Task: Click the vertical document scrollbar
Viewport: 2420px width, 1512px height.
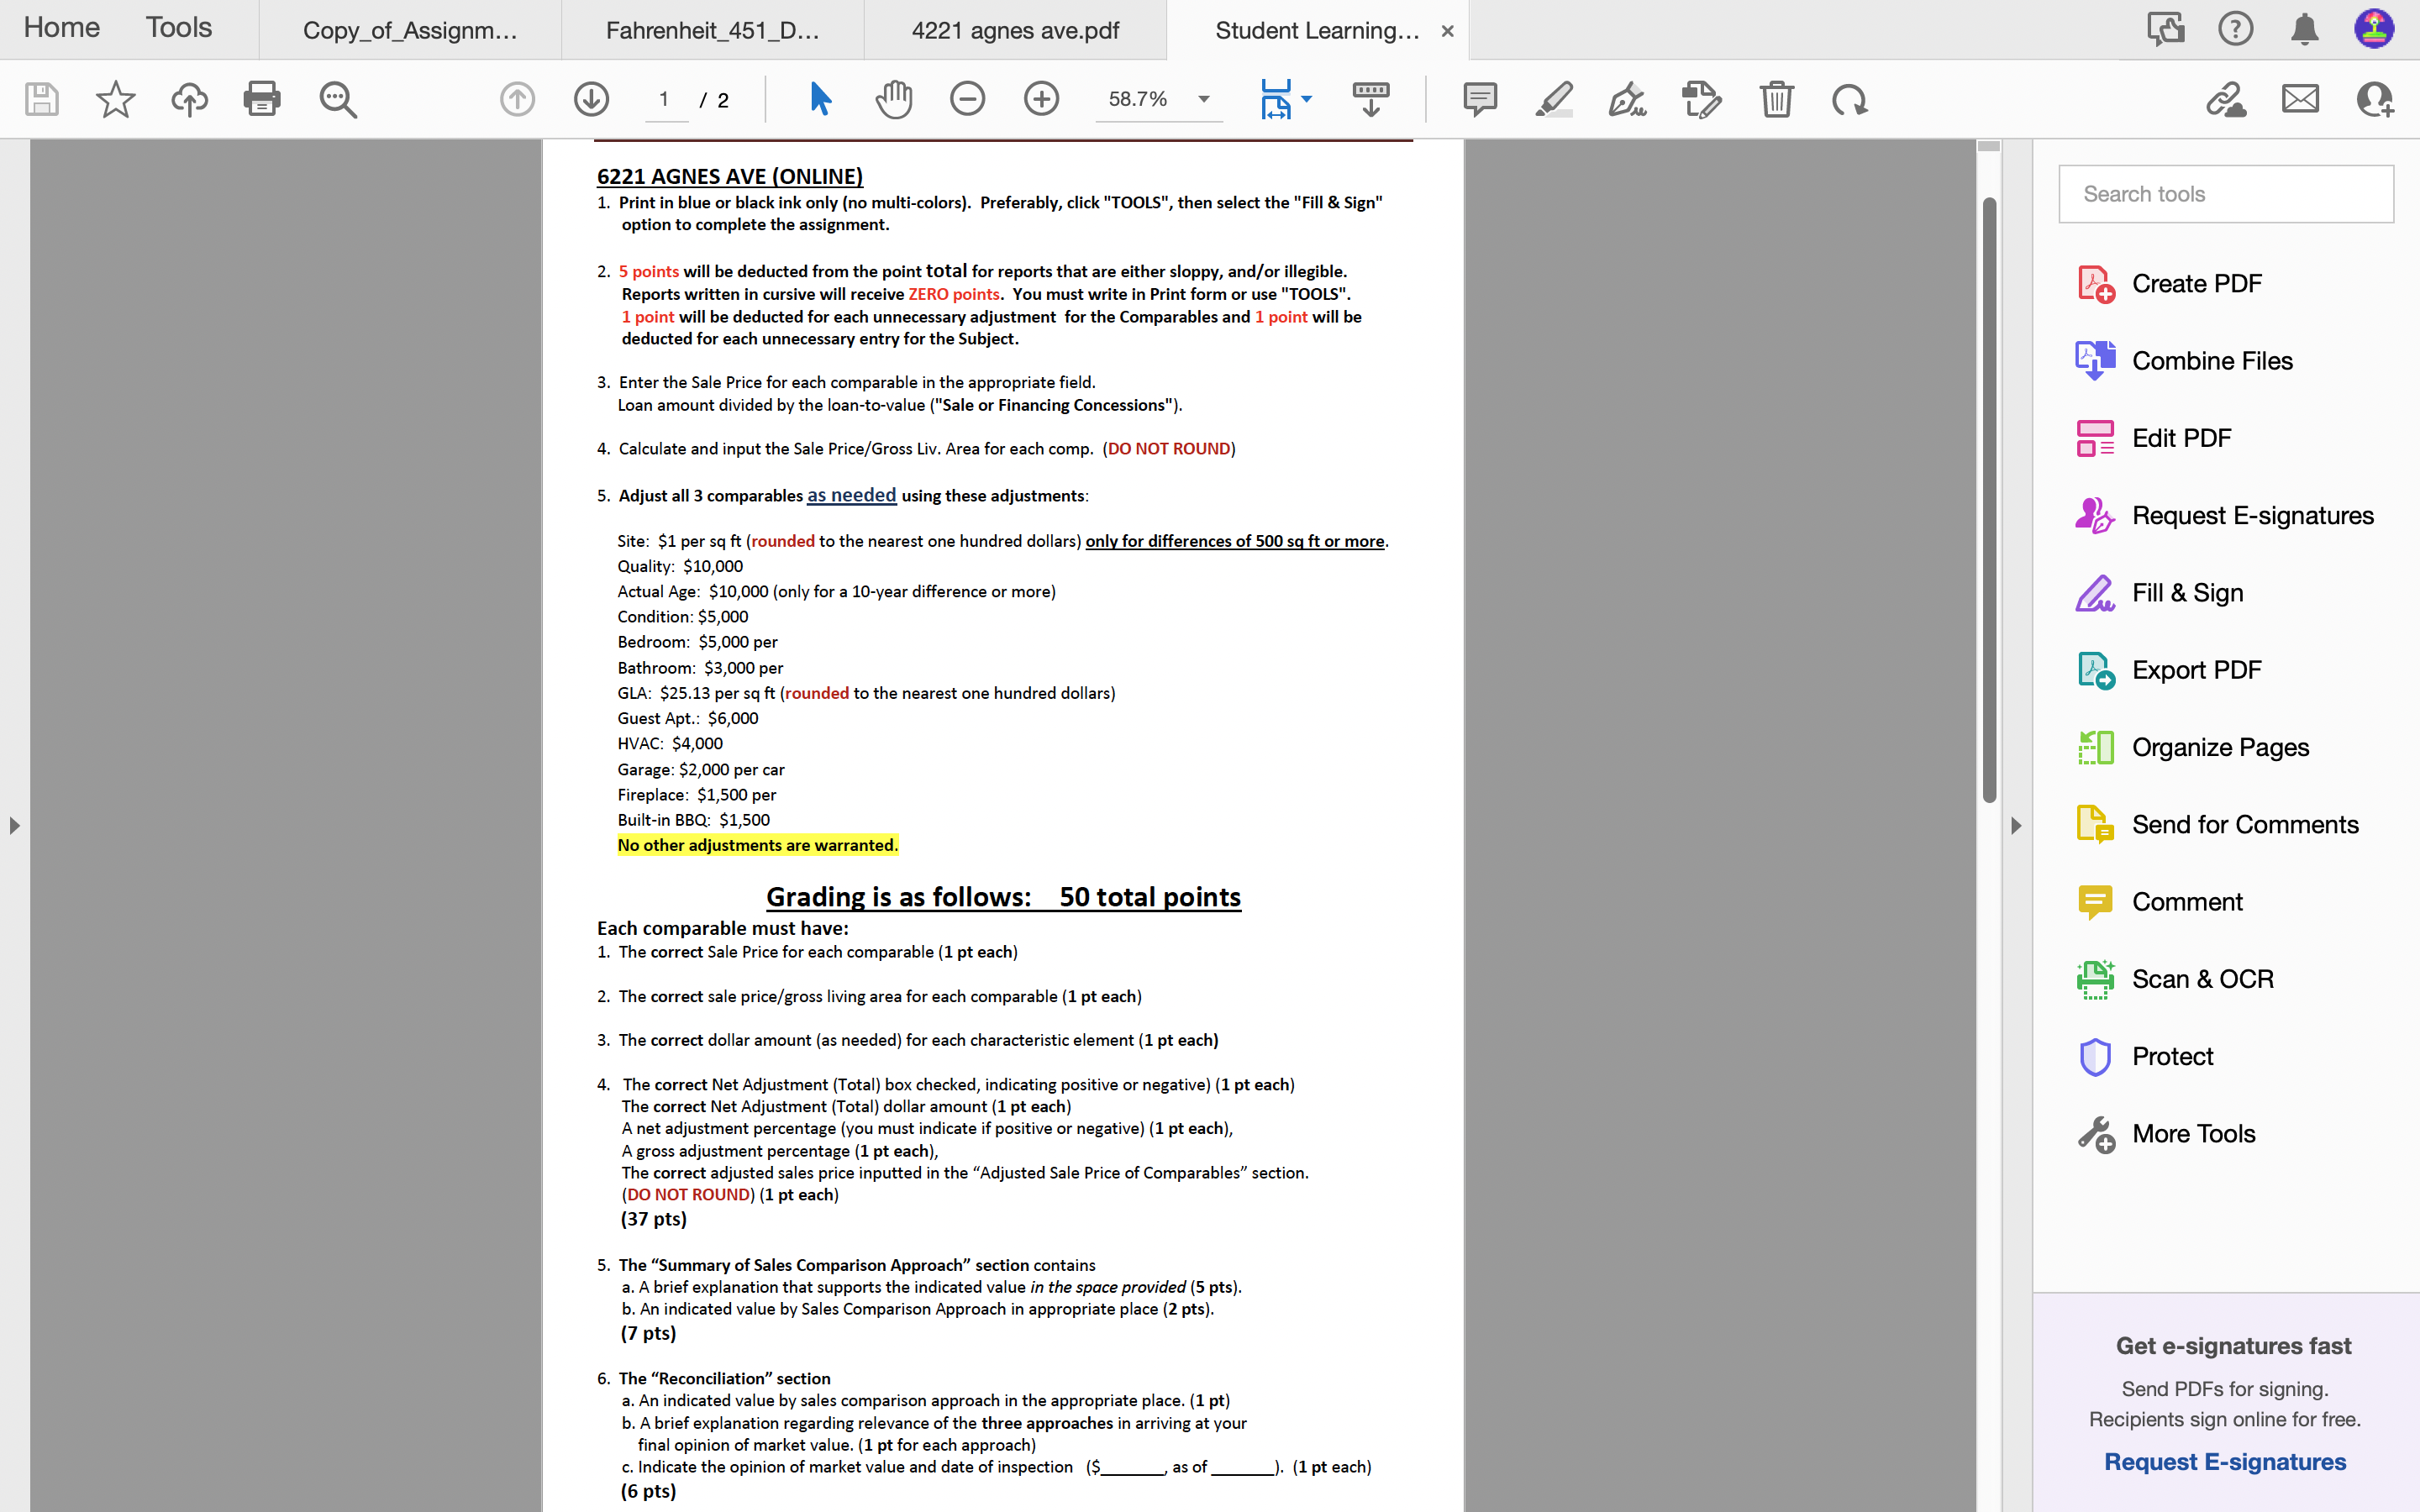Action: coord(1989,500)
